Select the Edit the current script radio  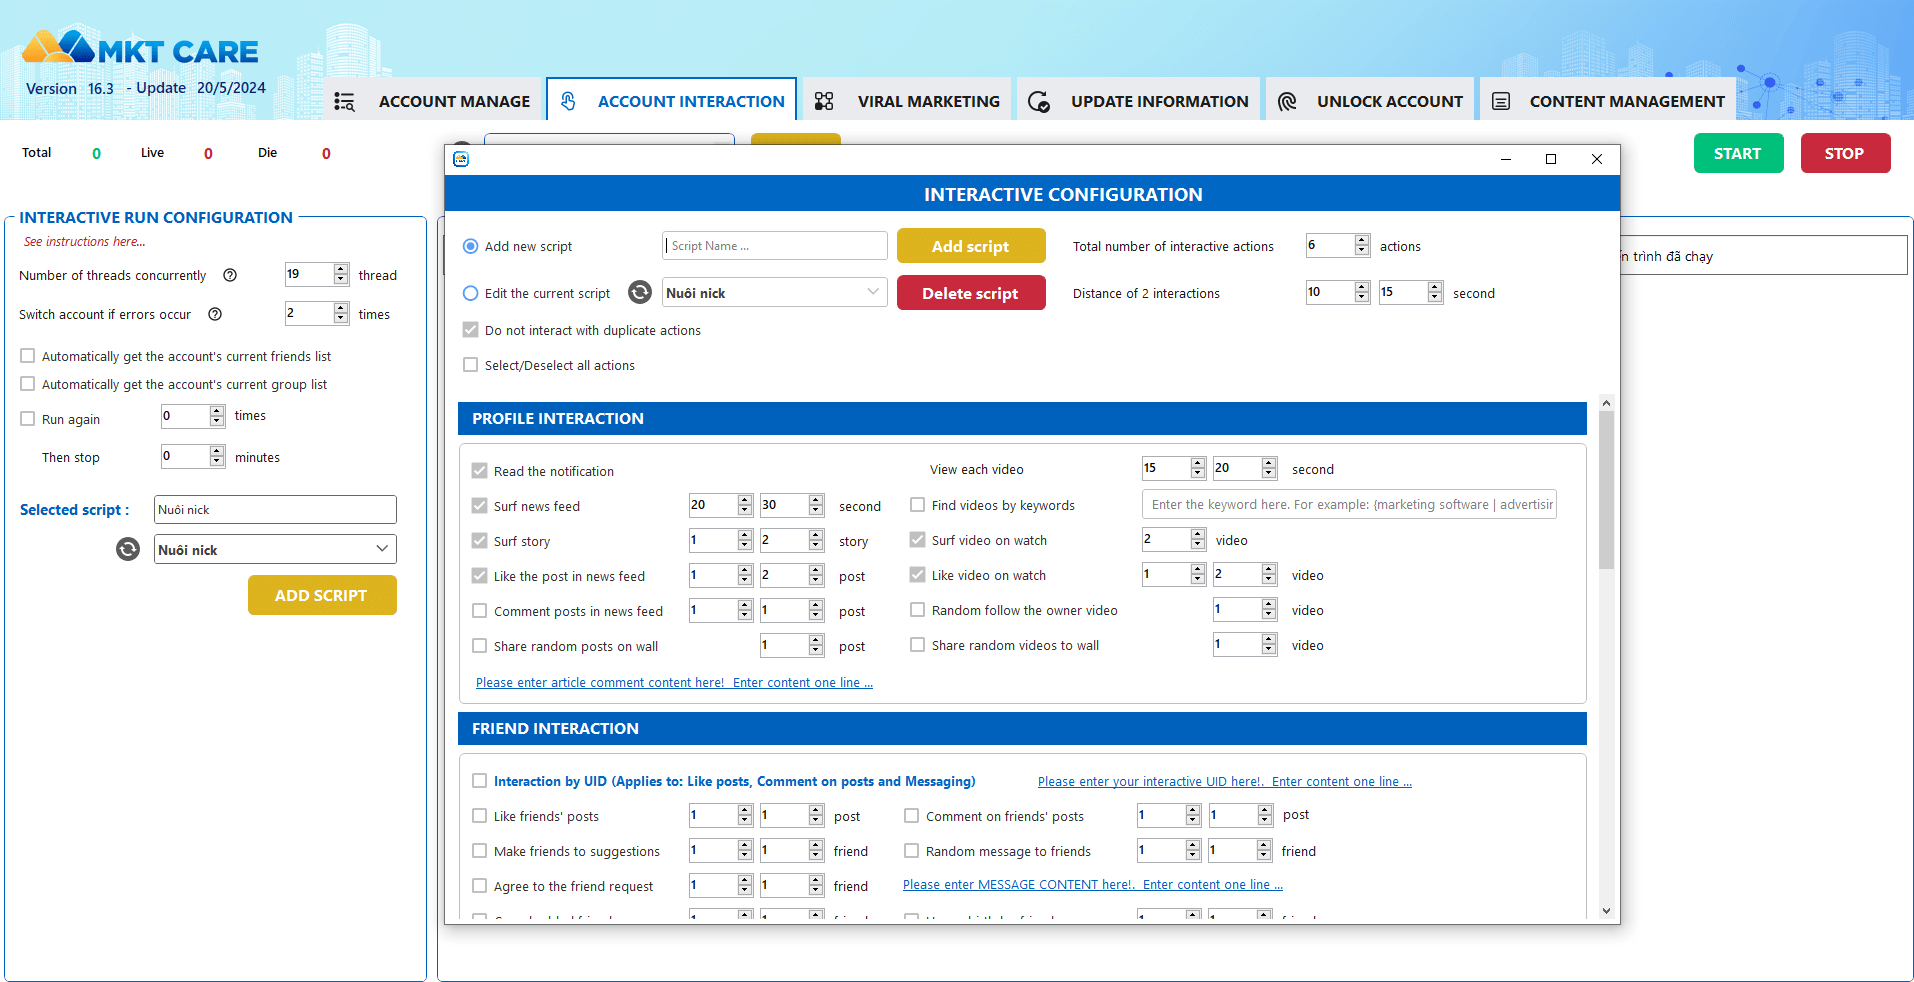[471, 294]
